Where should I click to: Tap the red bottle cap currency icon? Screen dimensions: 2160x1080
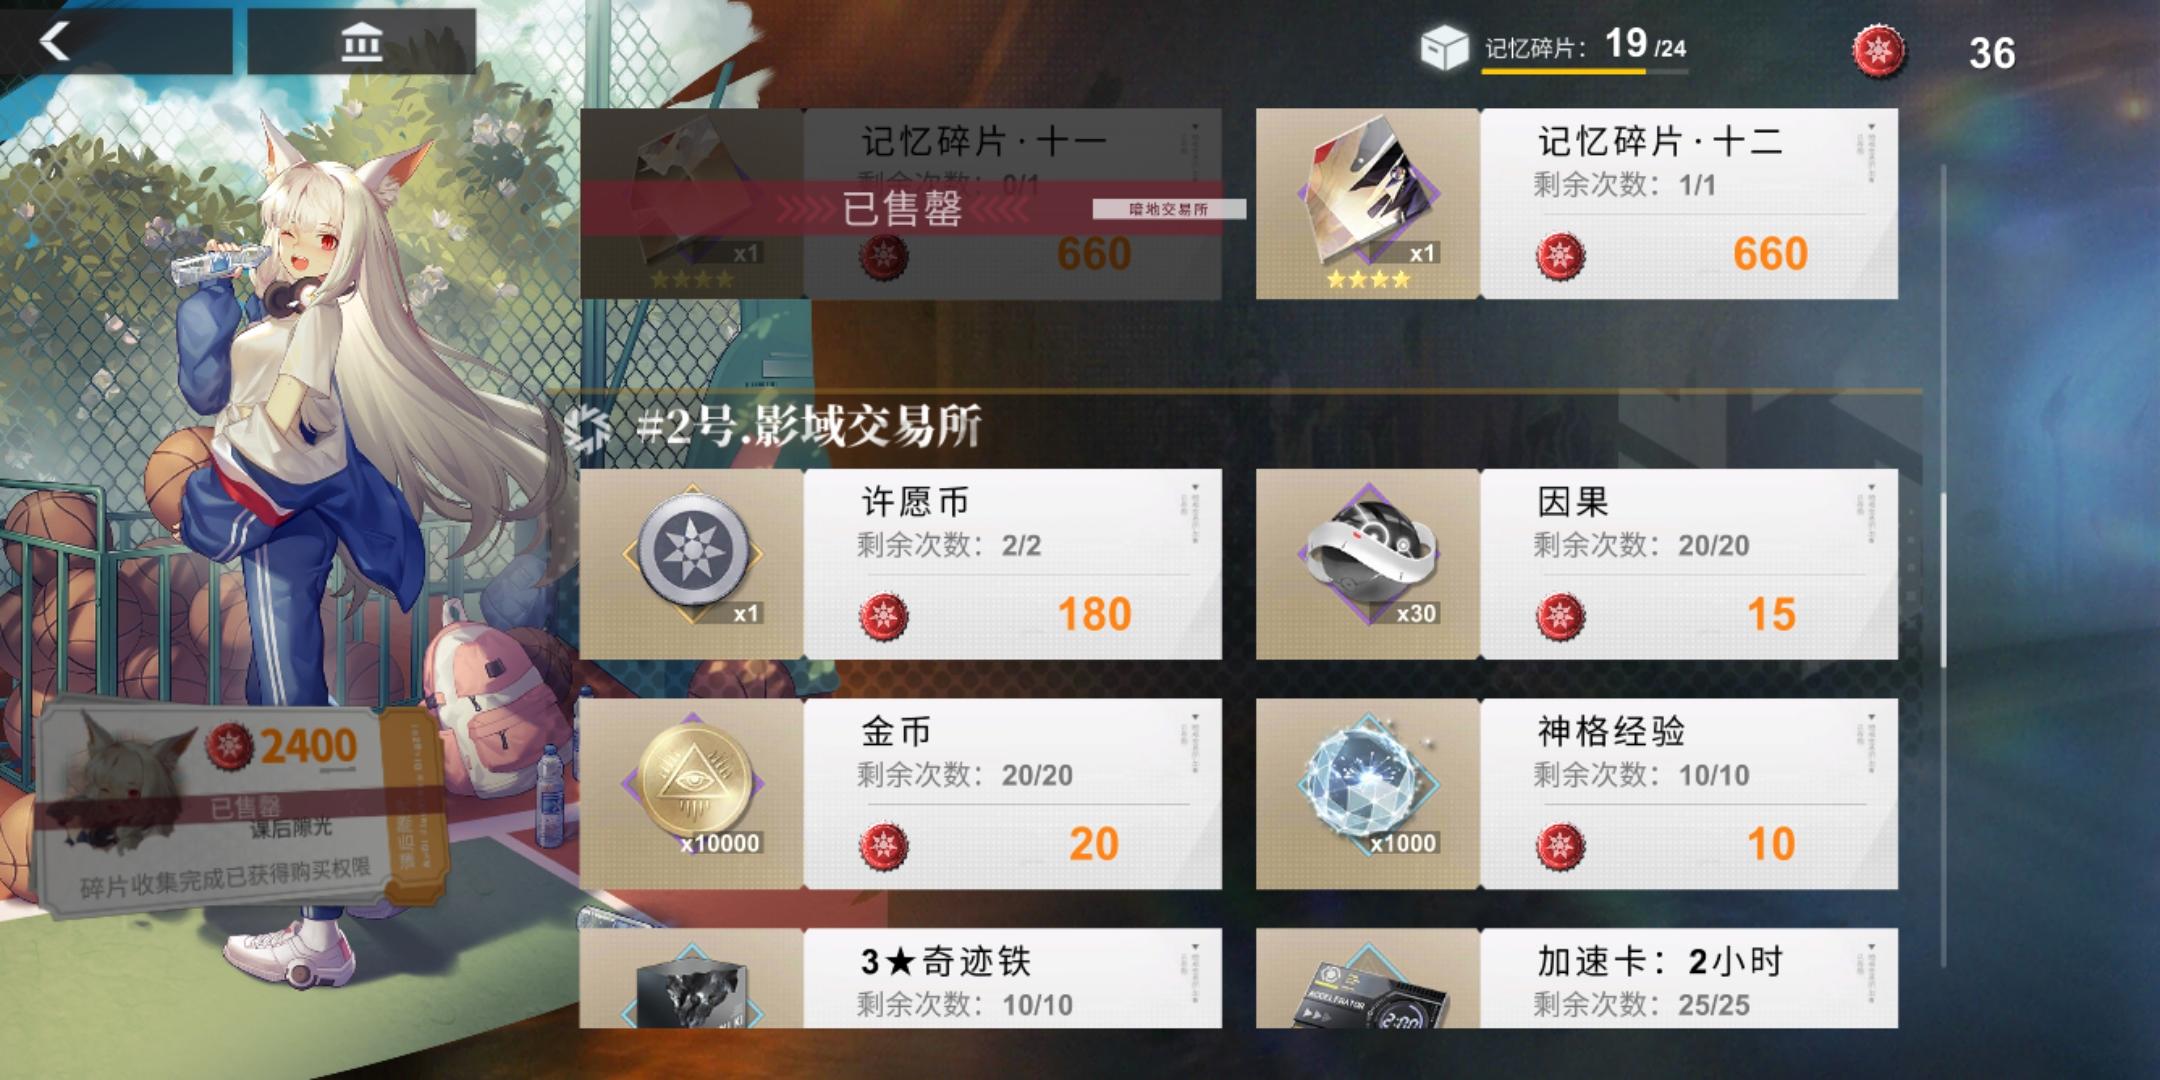pyautogui.click(x=1879, y=51)
